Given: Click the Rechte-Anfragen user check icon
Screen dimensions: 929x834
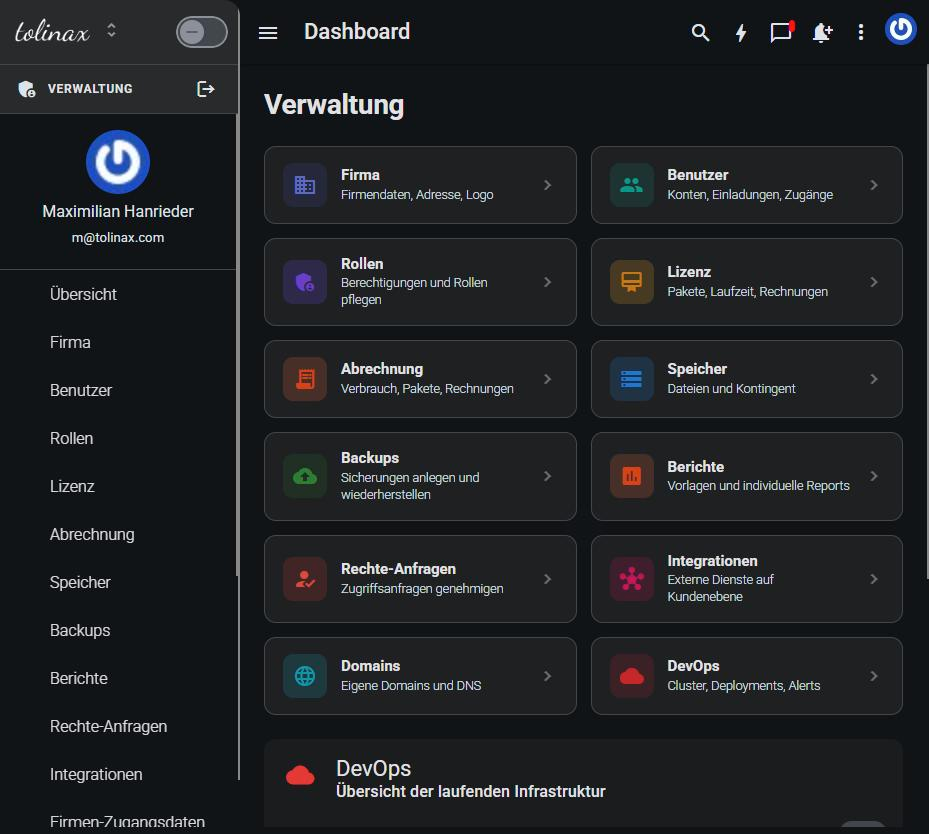Looking at the screenshot, I should 305,579.
